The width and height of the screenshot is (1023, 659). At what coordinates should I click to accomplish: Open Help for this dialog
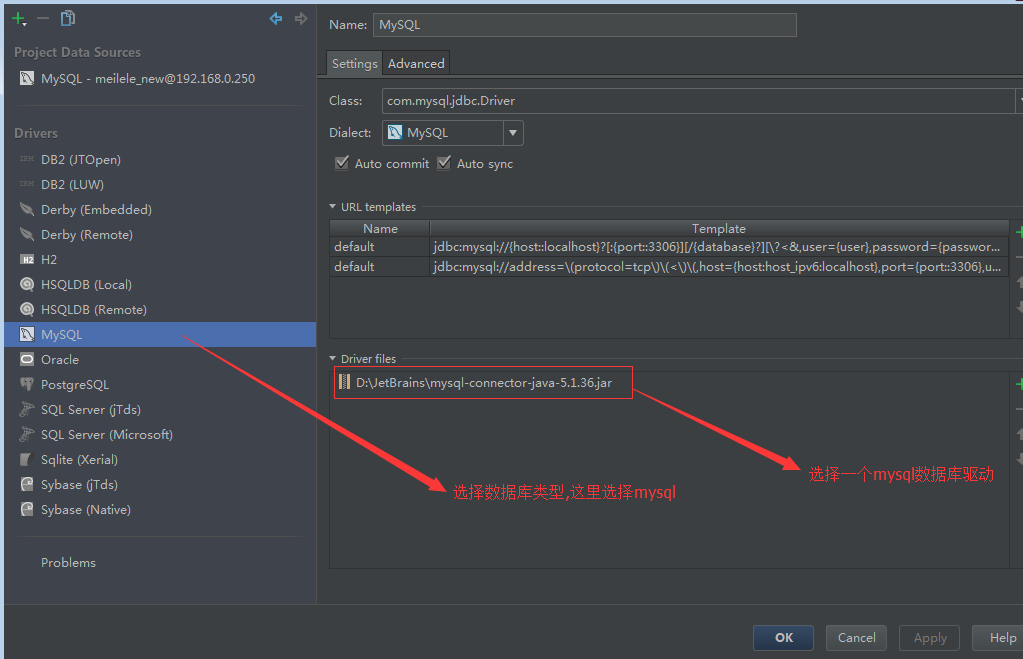[x=999, y=637]
